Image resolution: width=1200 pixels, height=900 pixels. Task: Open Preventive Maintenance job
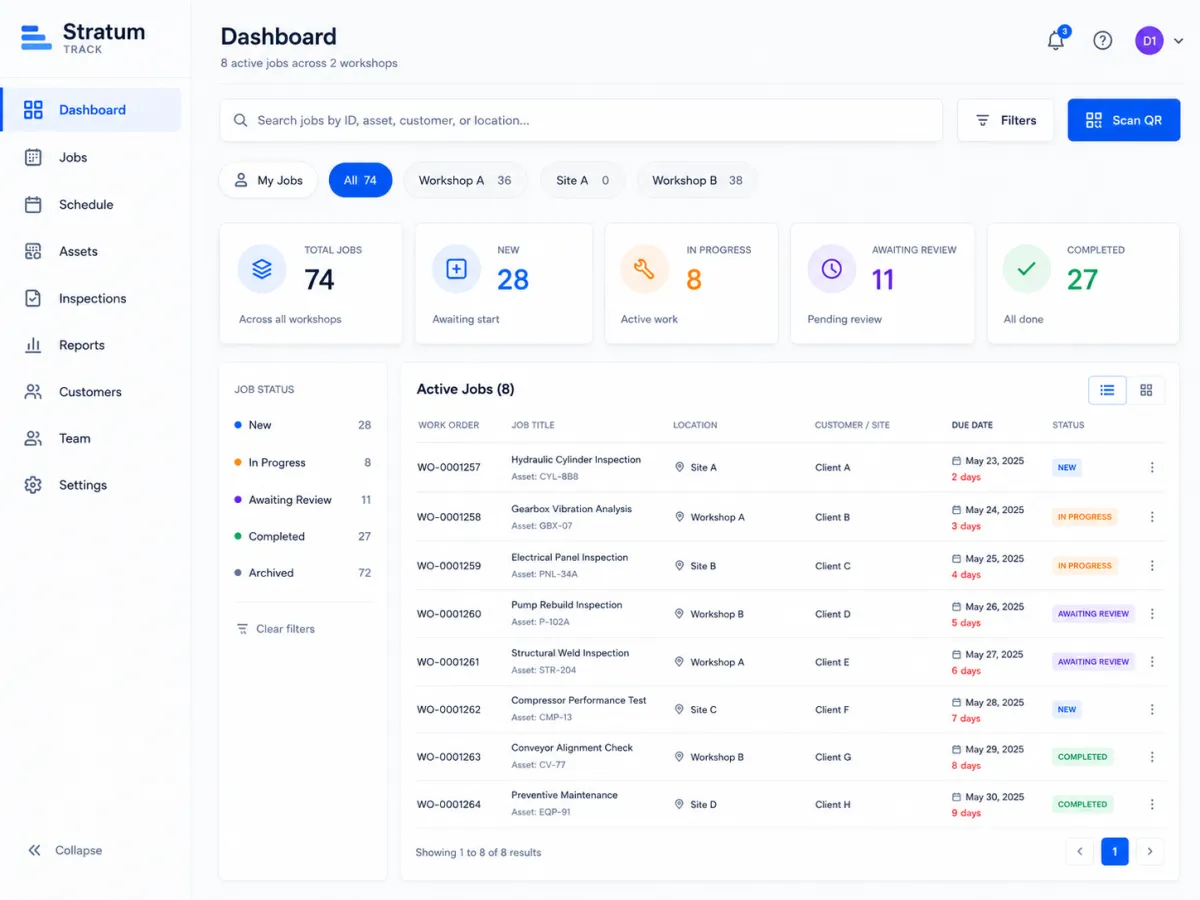pyautogui.click(x=564, y=795)
